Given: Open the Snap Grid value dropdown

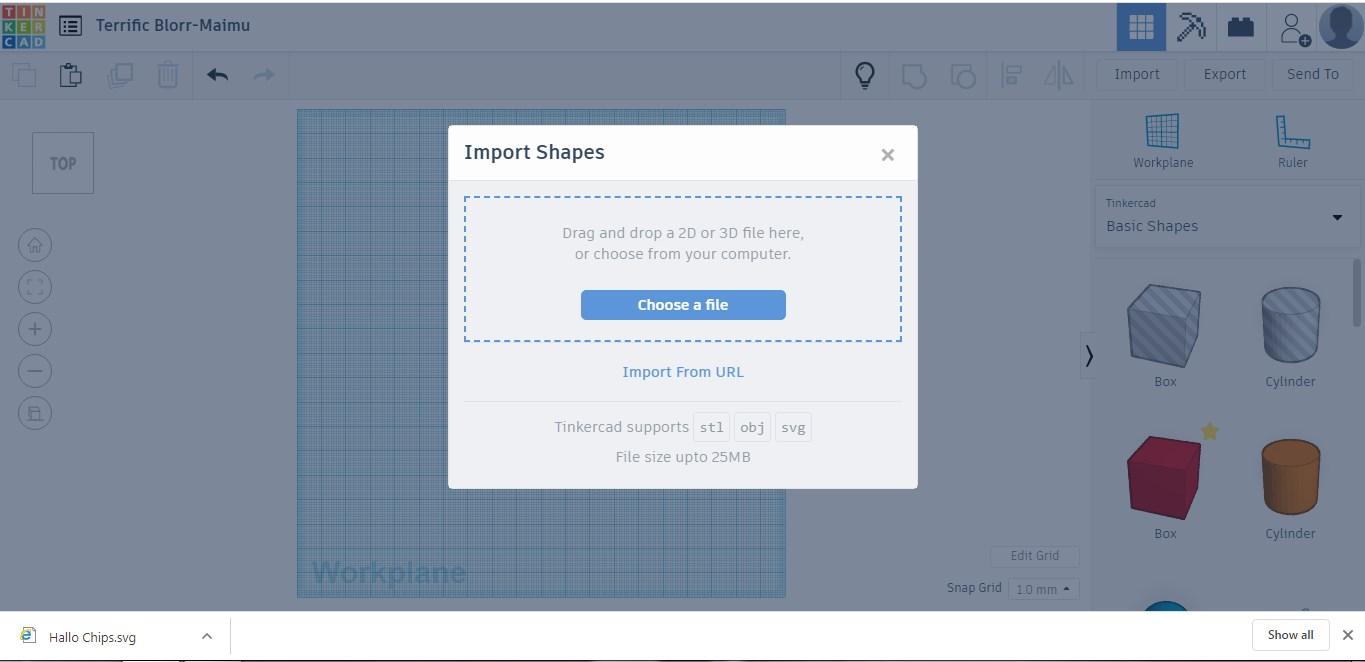Looking at the screenshot, I should pyautogui.click(x=1043, y=589).
